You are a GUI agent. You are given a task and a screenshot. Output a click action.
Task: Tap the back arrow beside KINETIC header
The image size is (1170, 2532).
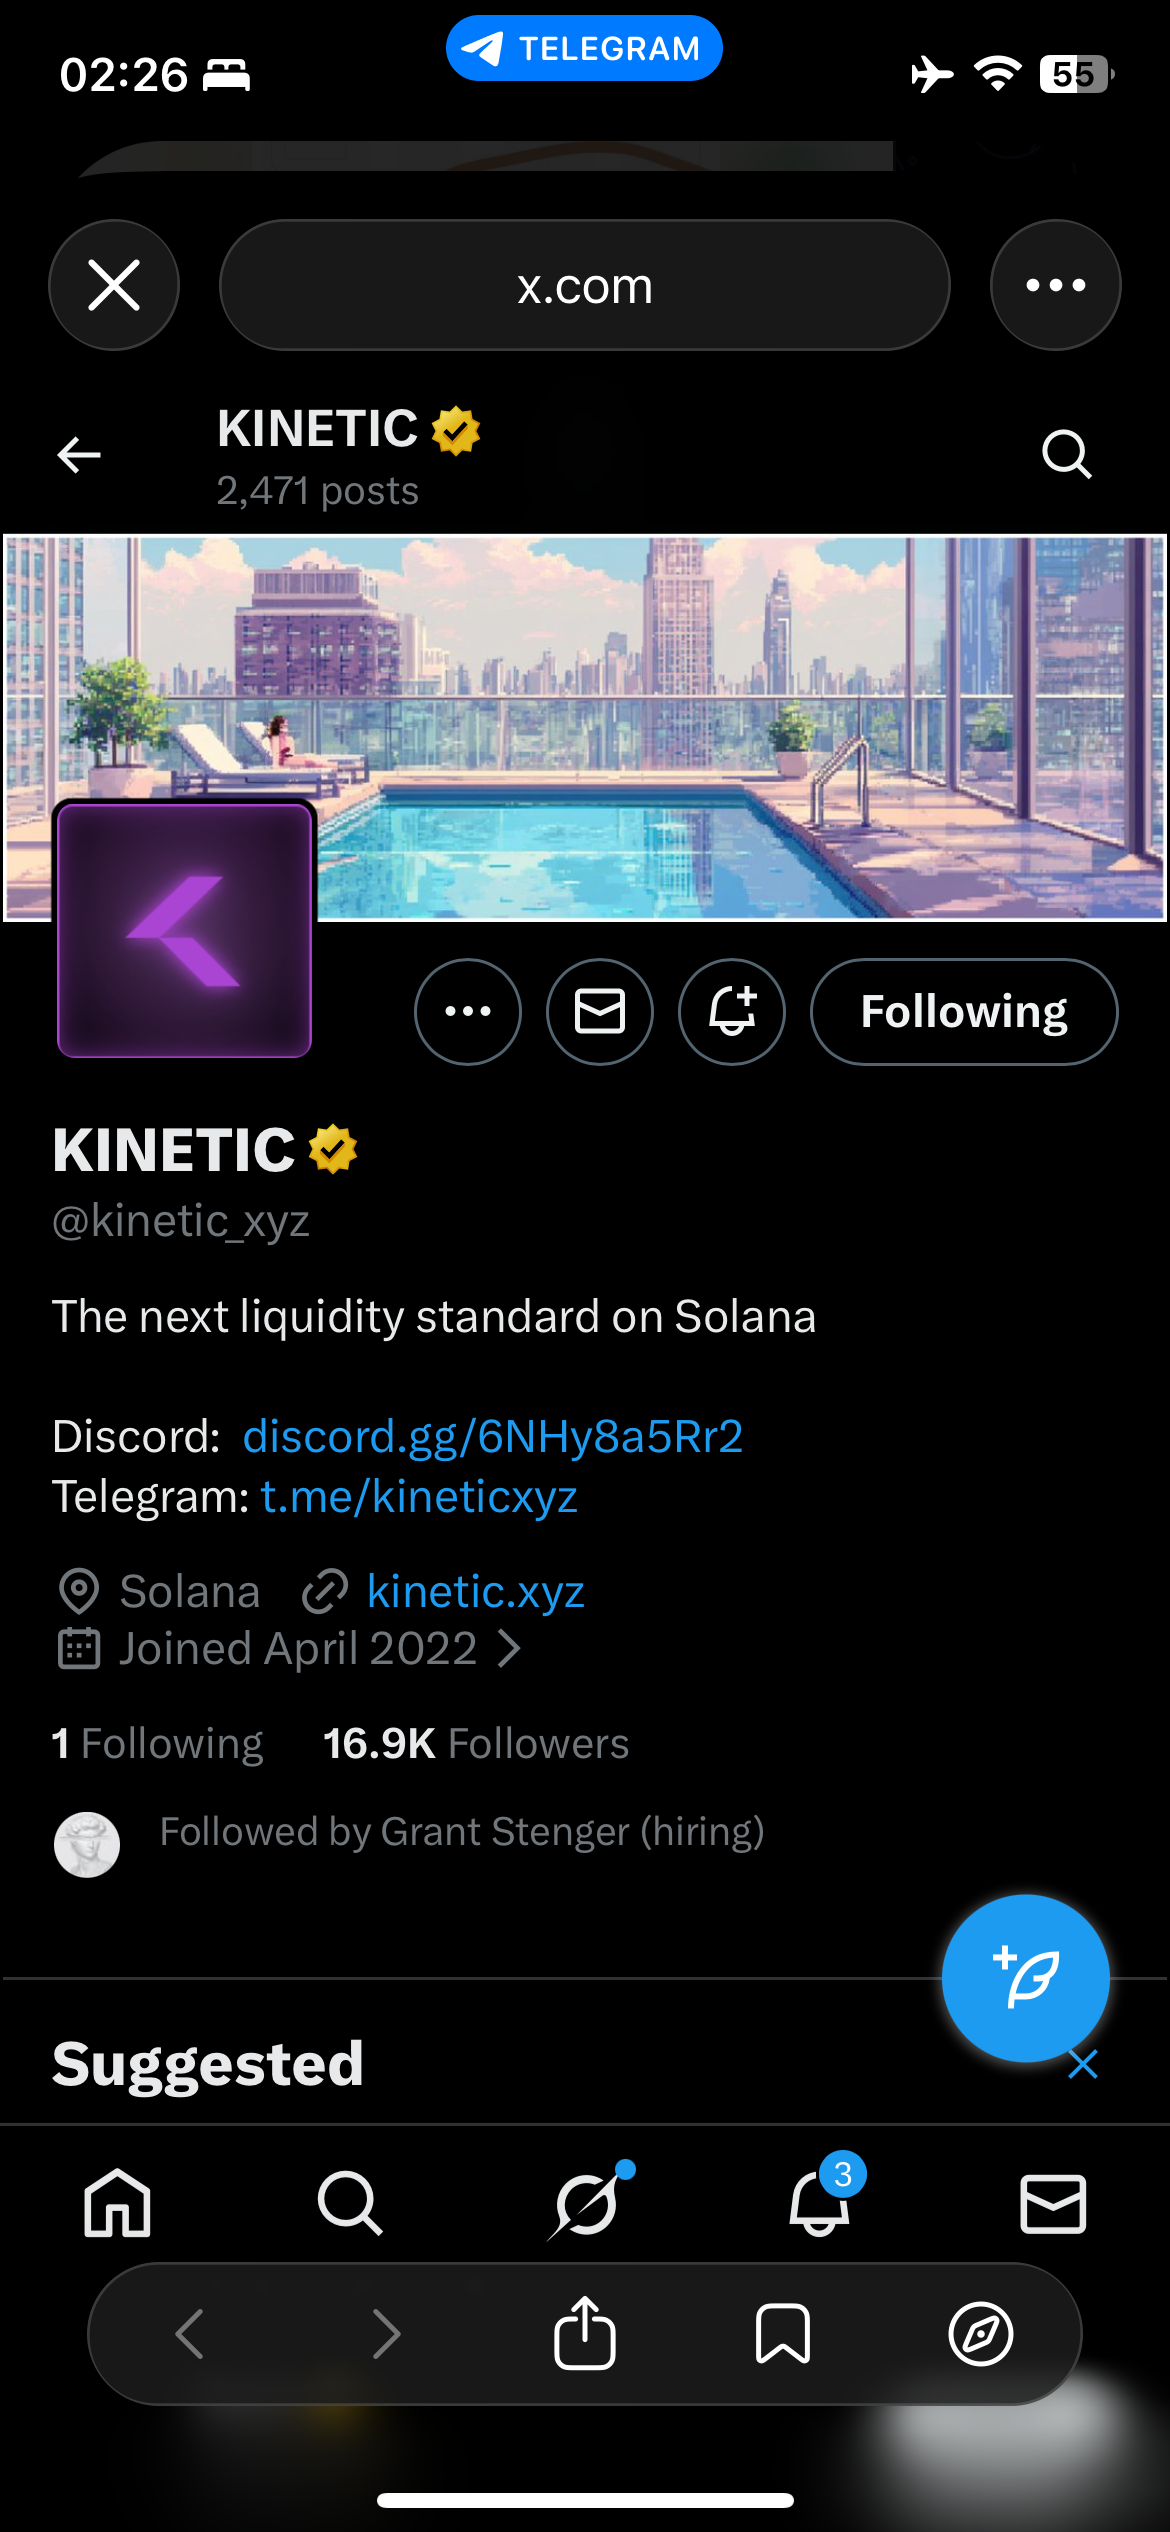point(79,455)
